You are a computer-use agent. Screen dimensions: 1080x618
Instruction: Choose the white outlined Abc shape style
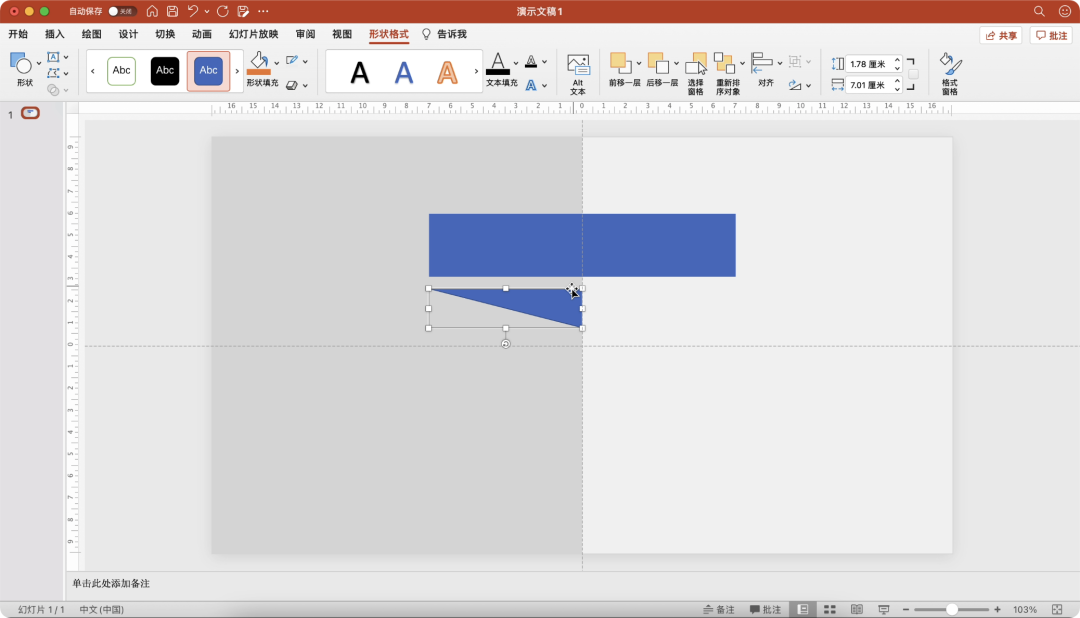[x=121, y=70]
